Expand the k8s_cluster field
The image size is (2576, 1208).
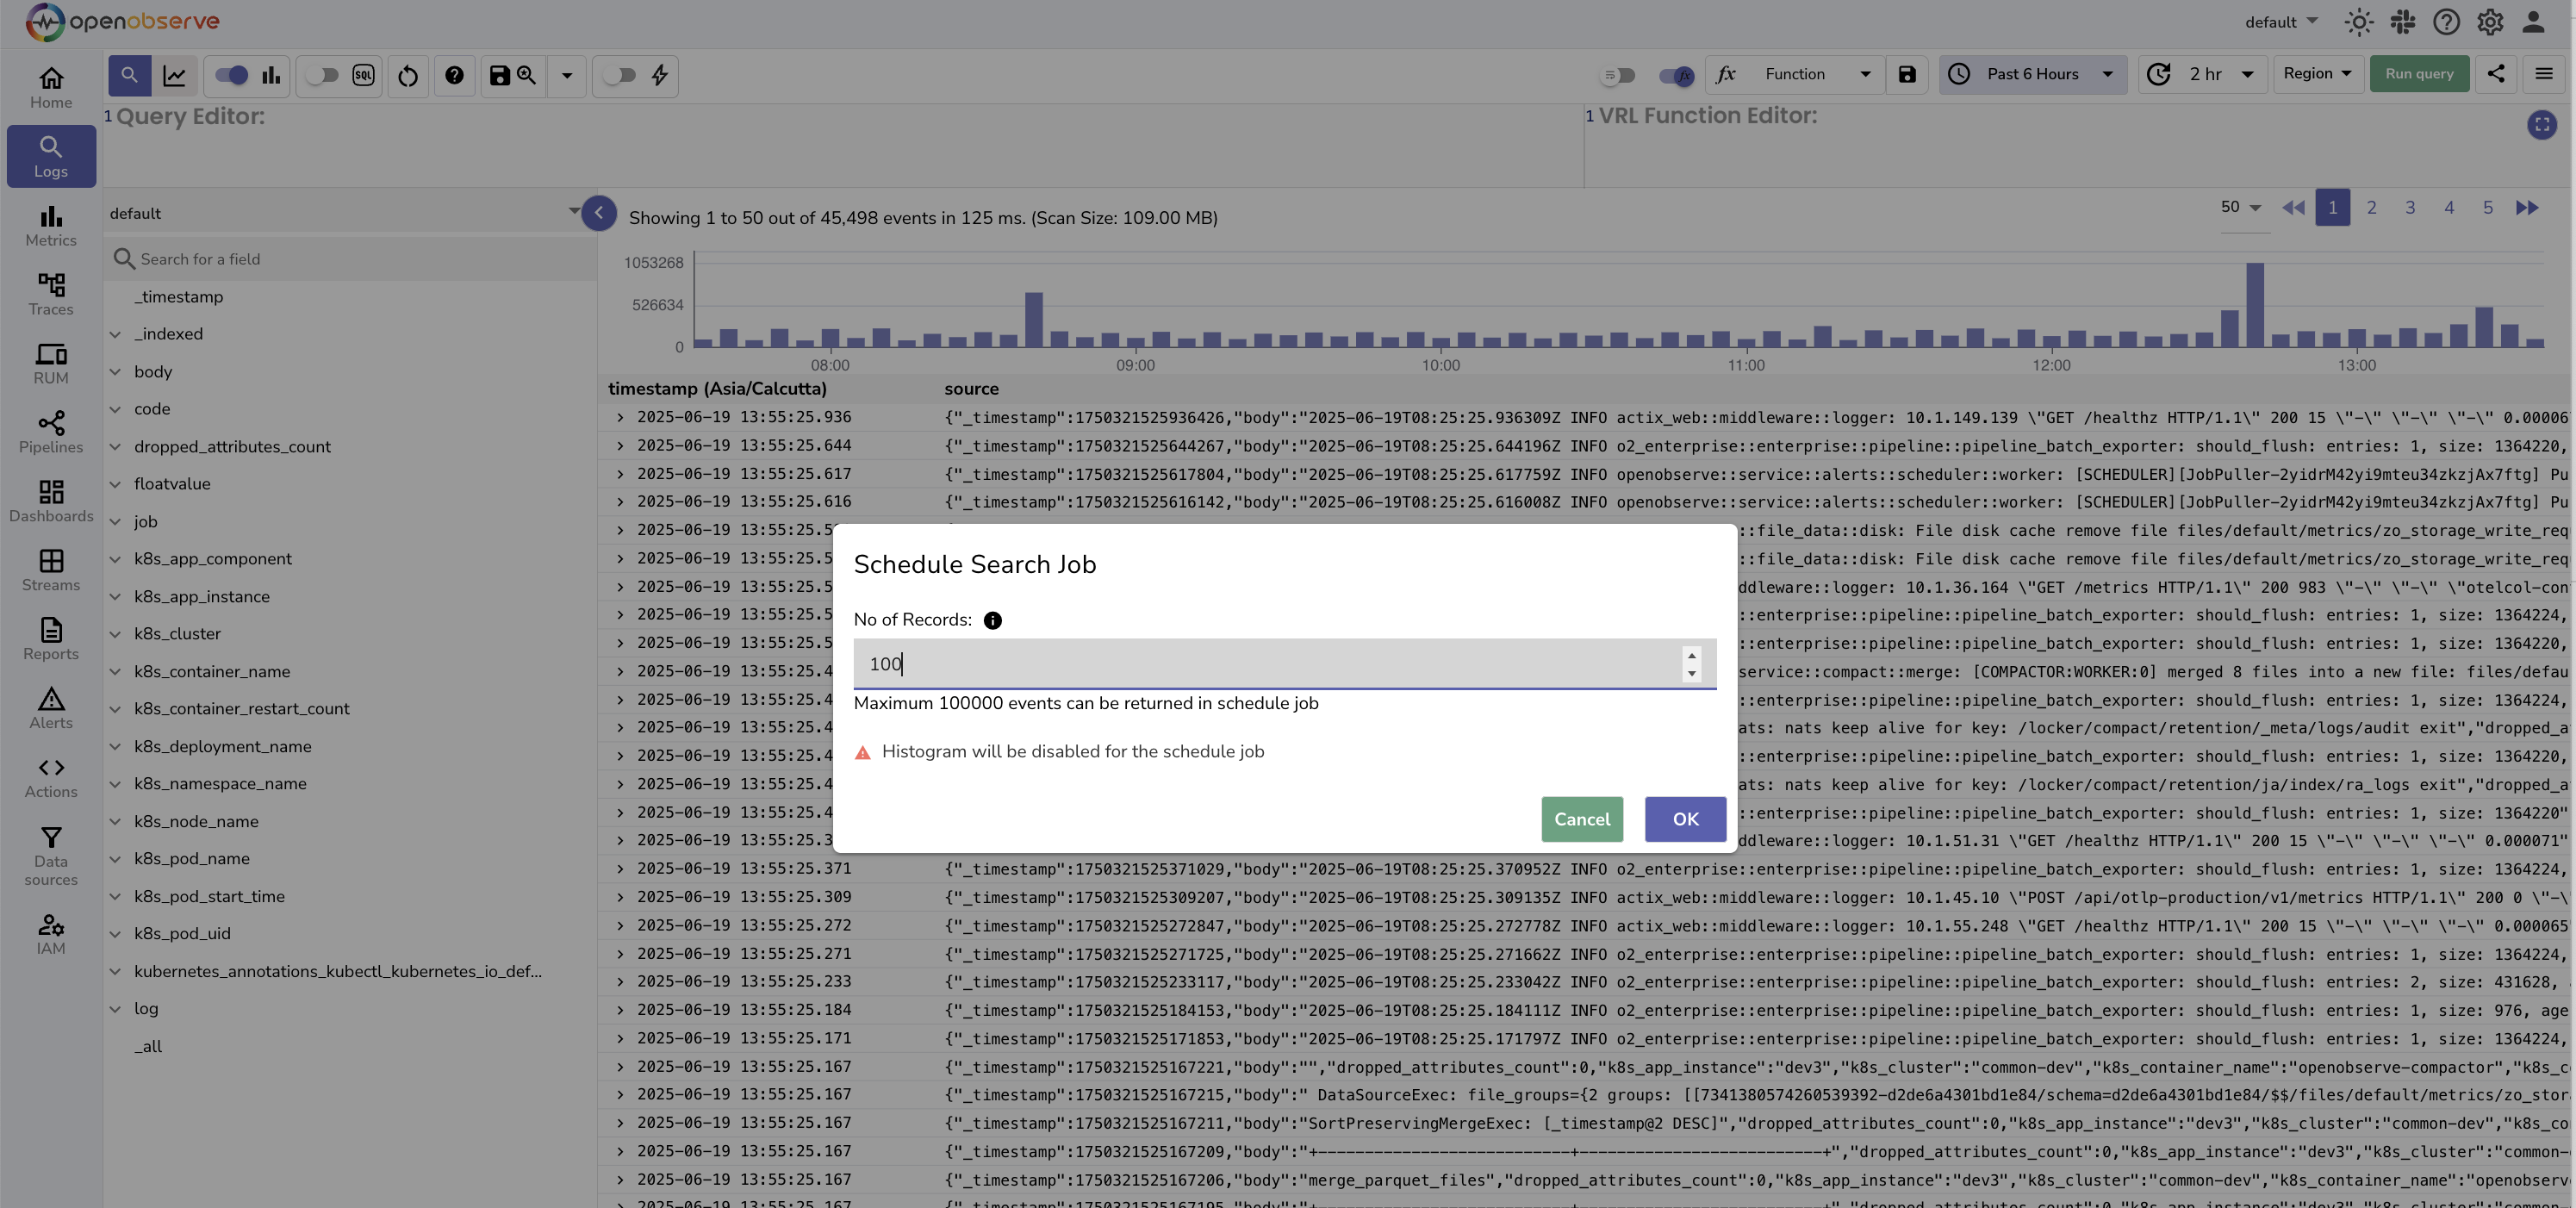[x=115, y=634]
